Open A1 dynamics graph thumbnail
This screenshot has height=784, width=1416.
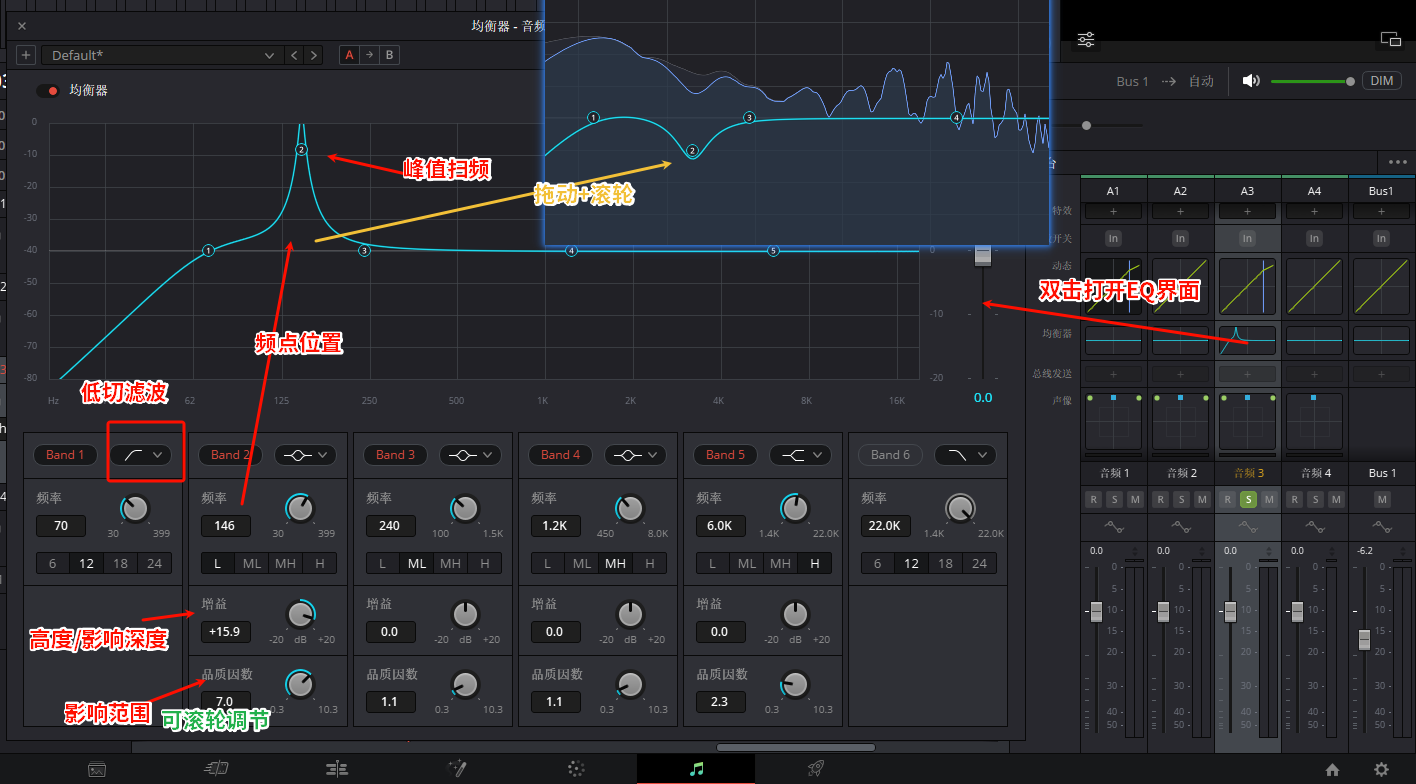tap(1113, 285)
